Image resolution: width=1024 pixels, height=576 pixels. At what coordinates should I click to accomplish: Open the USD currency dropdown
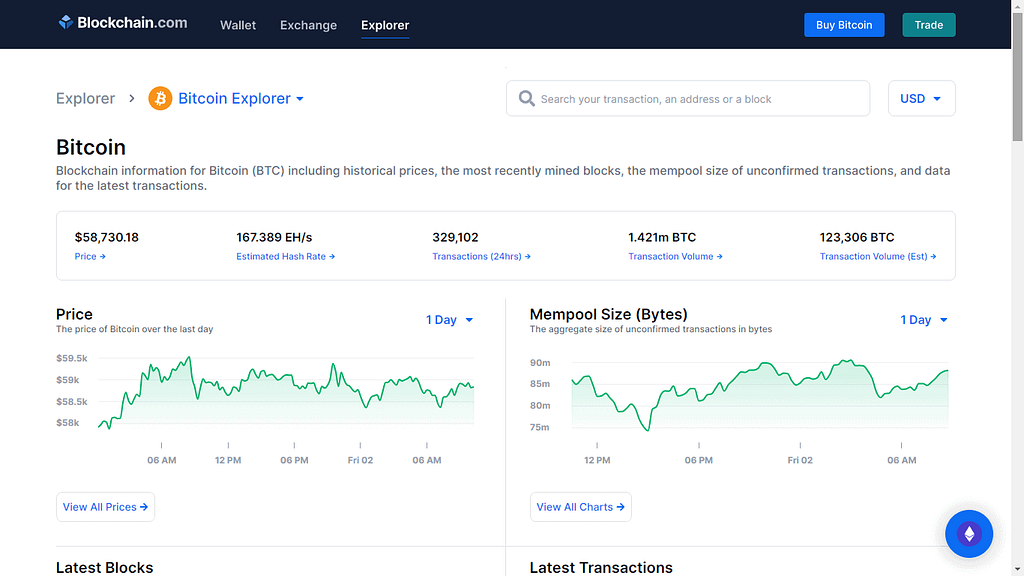(x=921, y=99)
